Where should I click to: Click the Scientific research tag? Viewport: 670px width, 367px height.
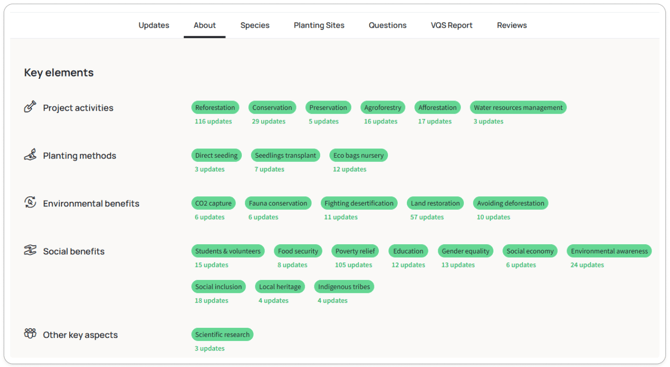(x=222, y=335)
